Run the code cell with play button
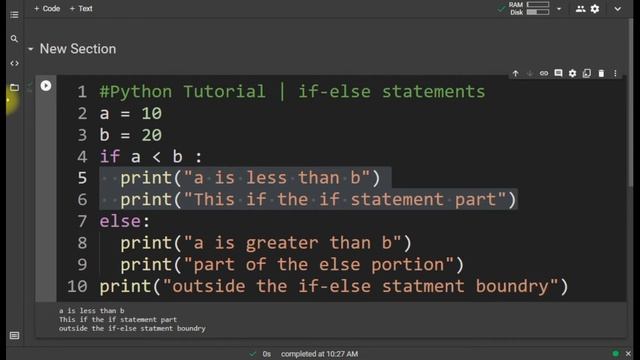The width and height of the screenshot is (640, 360). [46, 86]
